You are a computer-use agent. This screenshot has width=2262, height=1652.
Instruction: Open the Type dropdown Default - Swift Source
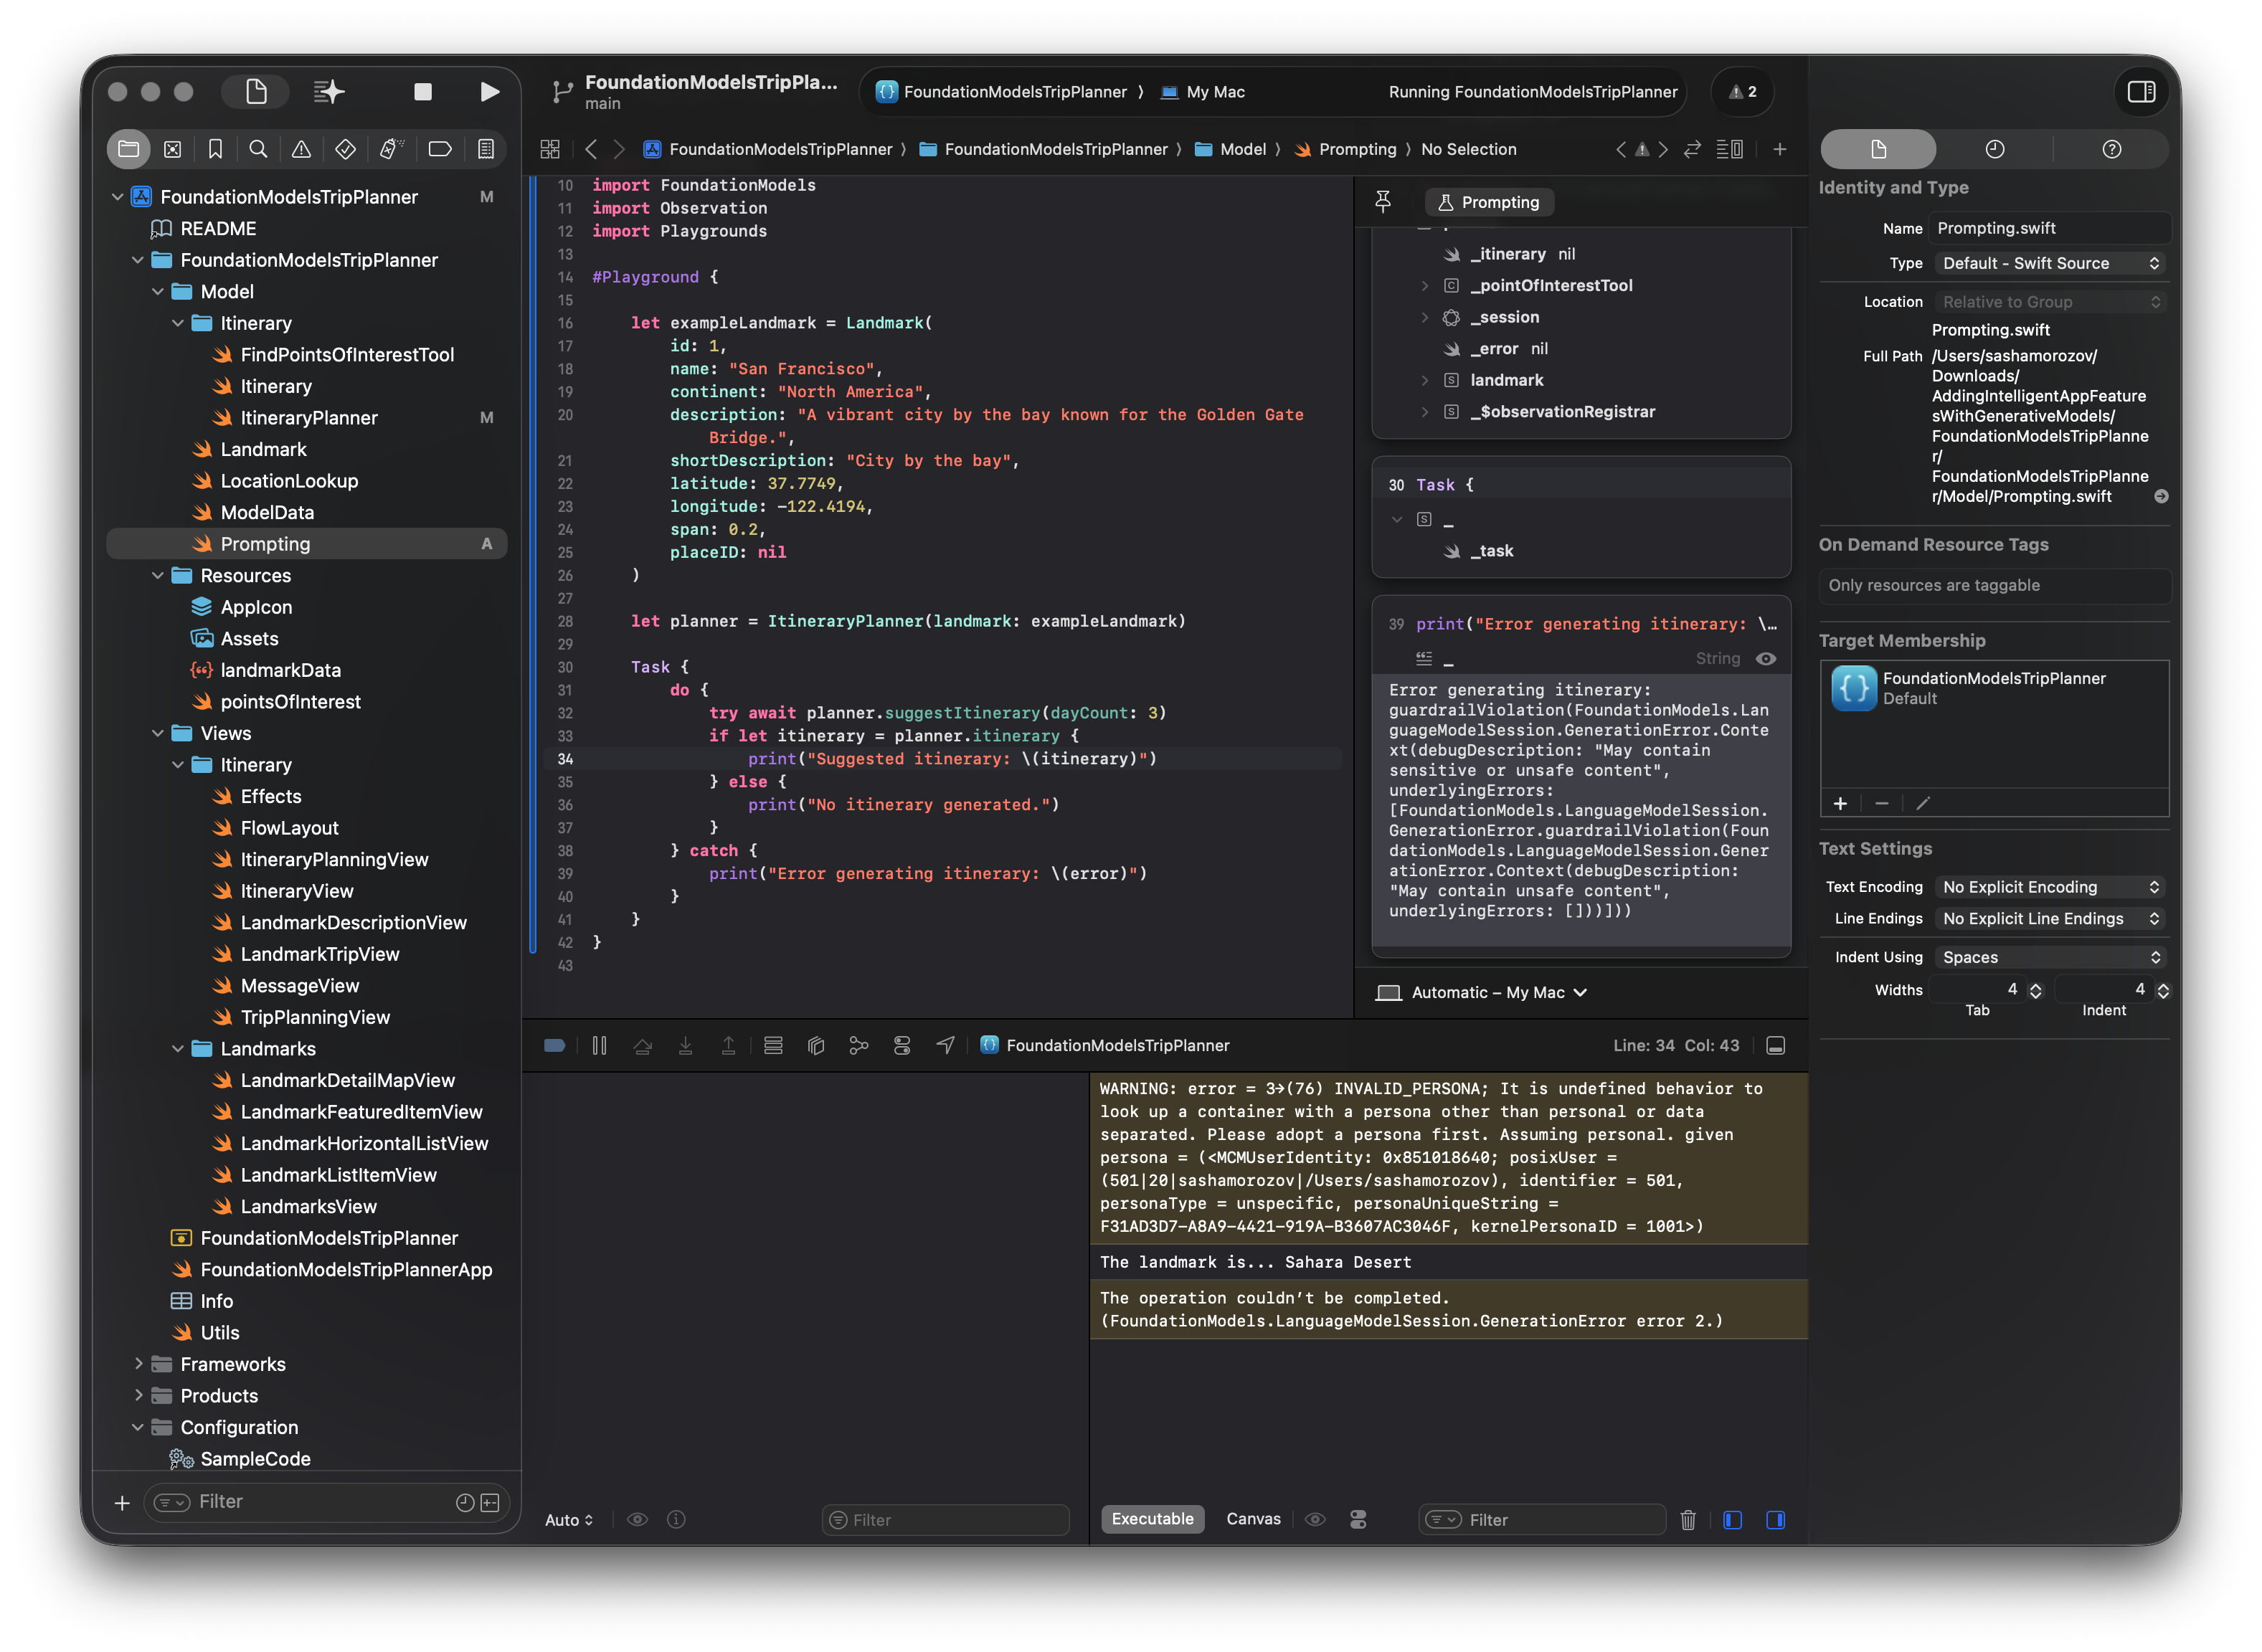(2050, 263)
